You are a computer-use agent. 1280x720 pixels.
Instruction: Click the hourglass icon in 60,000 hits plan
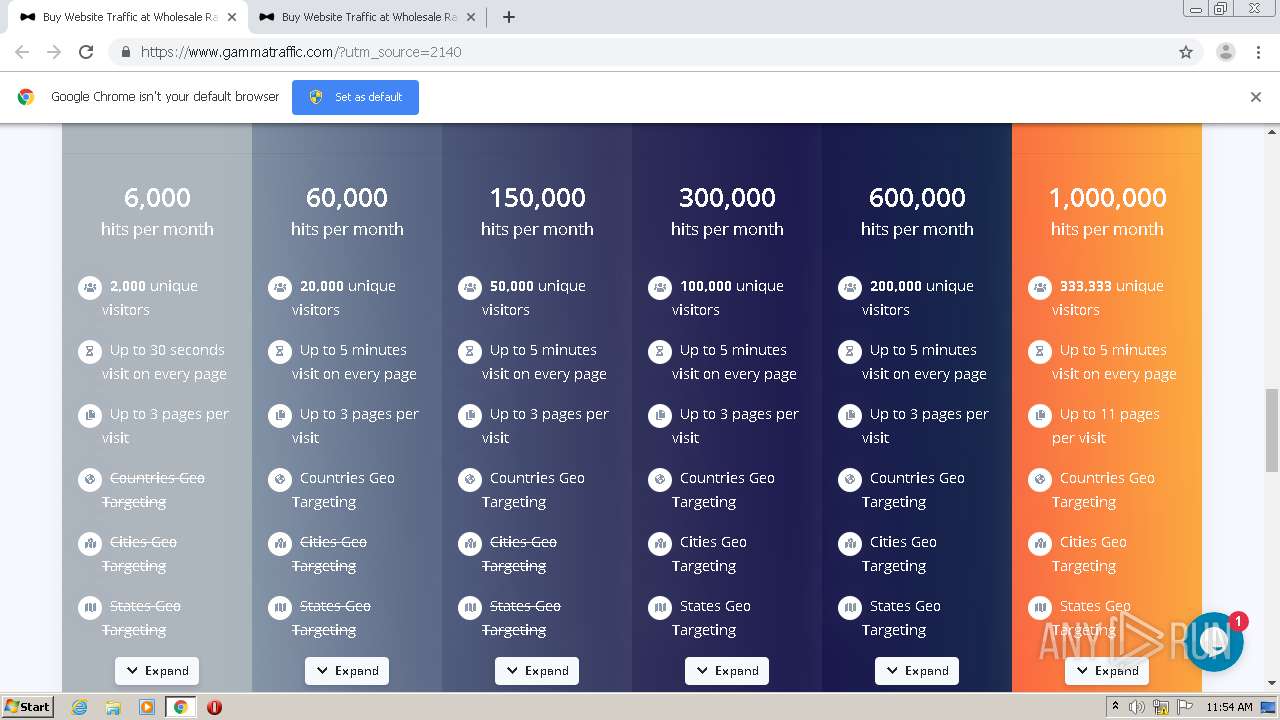280,351
